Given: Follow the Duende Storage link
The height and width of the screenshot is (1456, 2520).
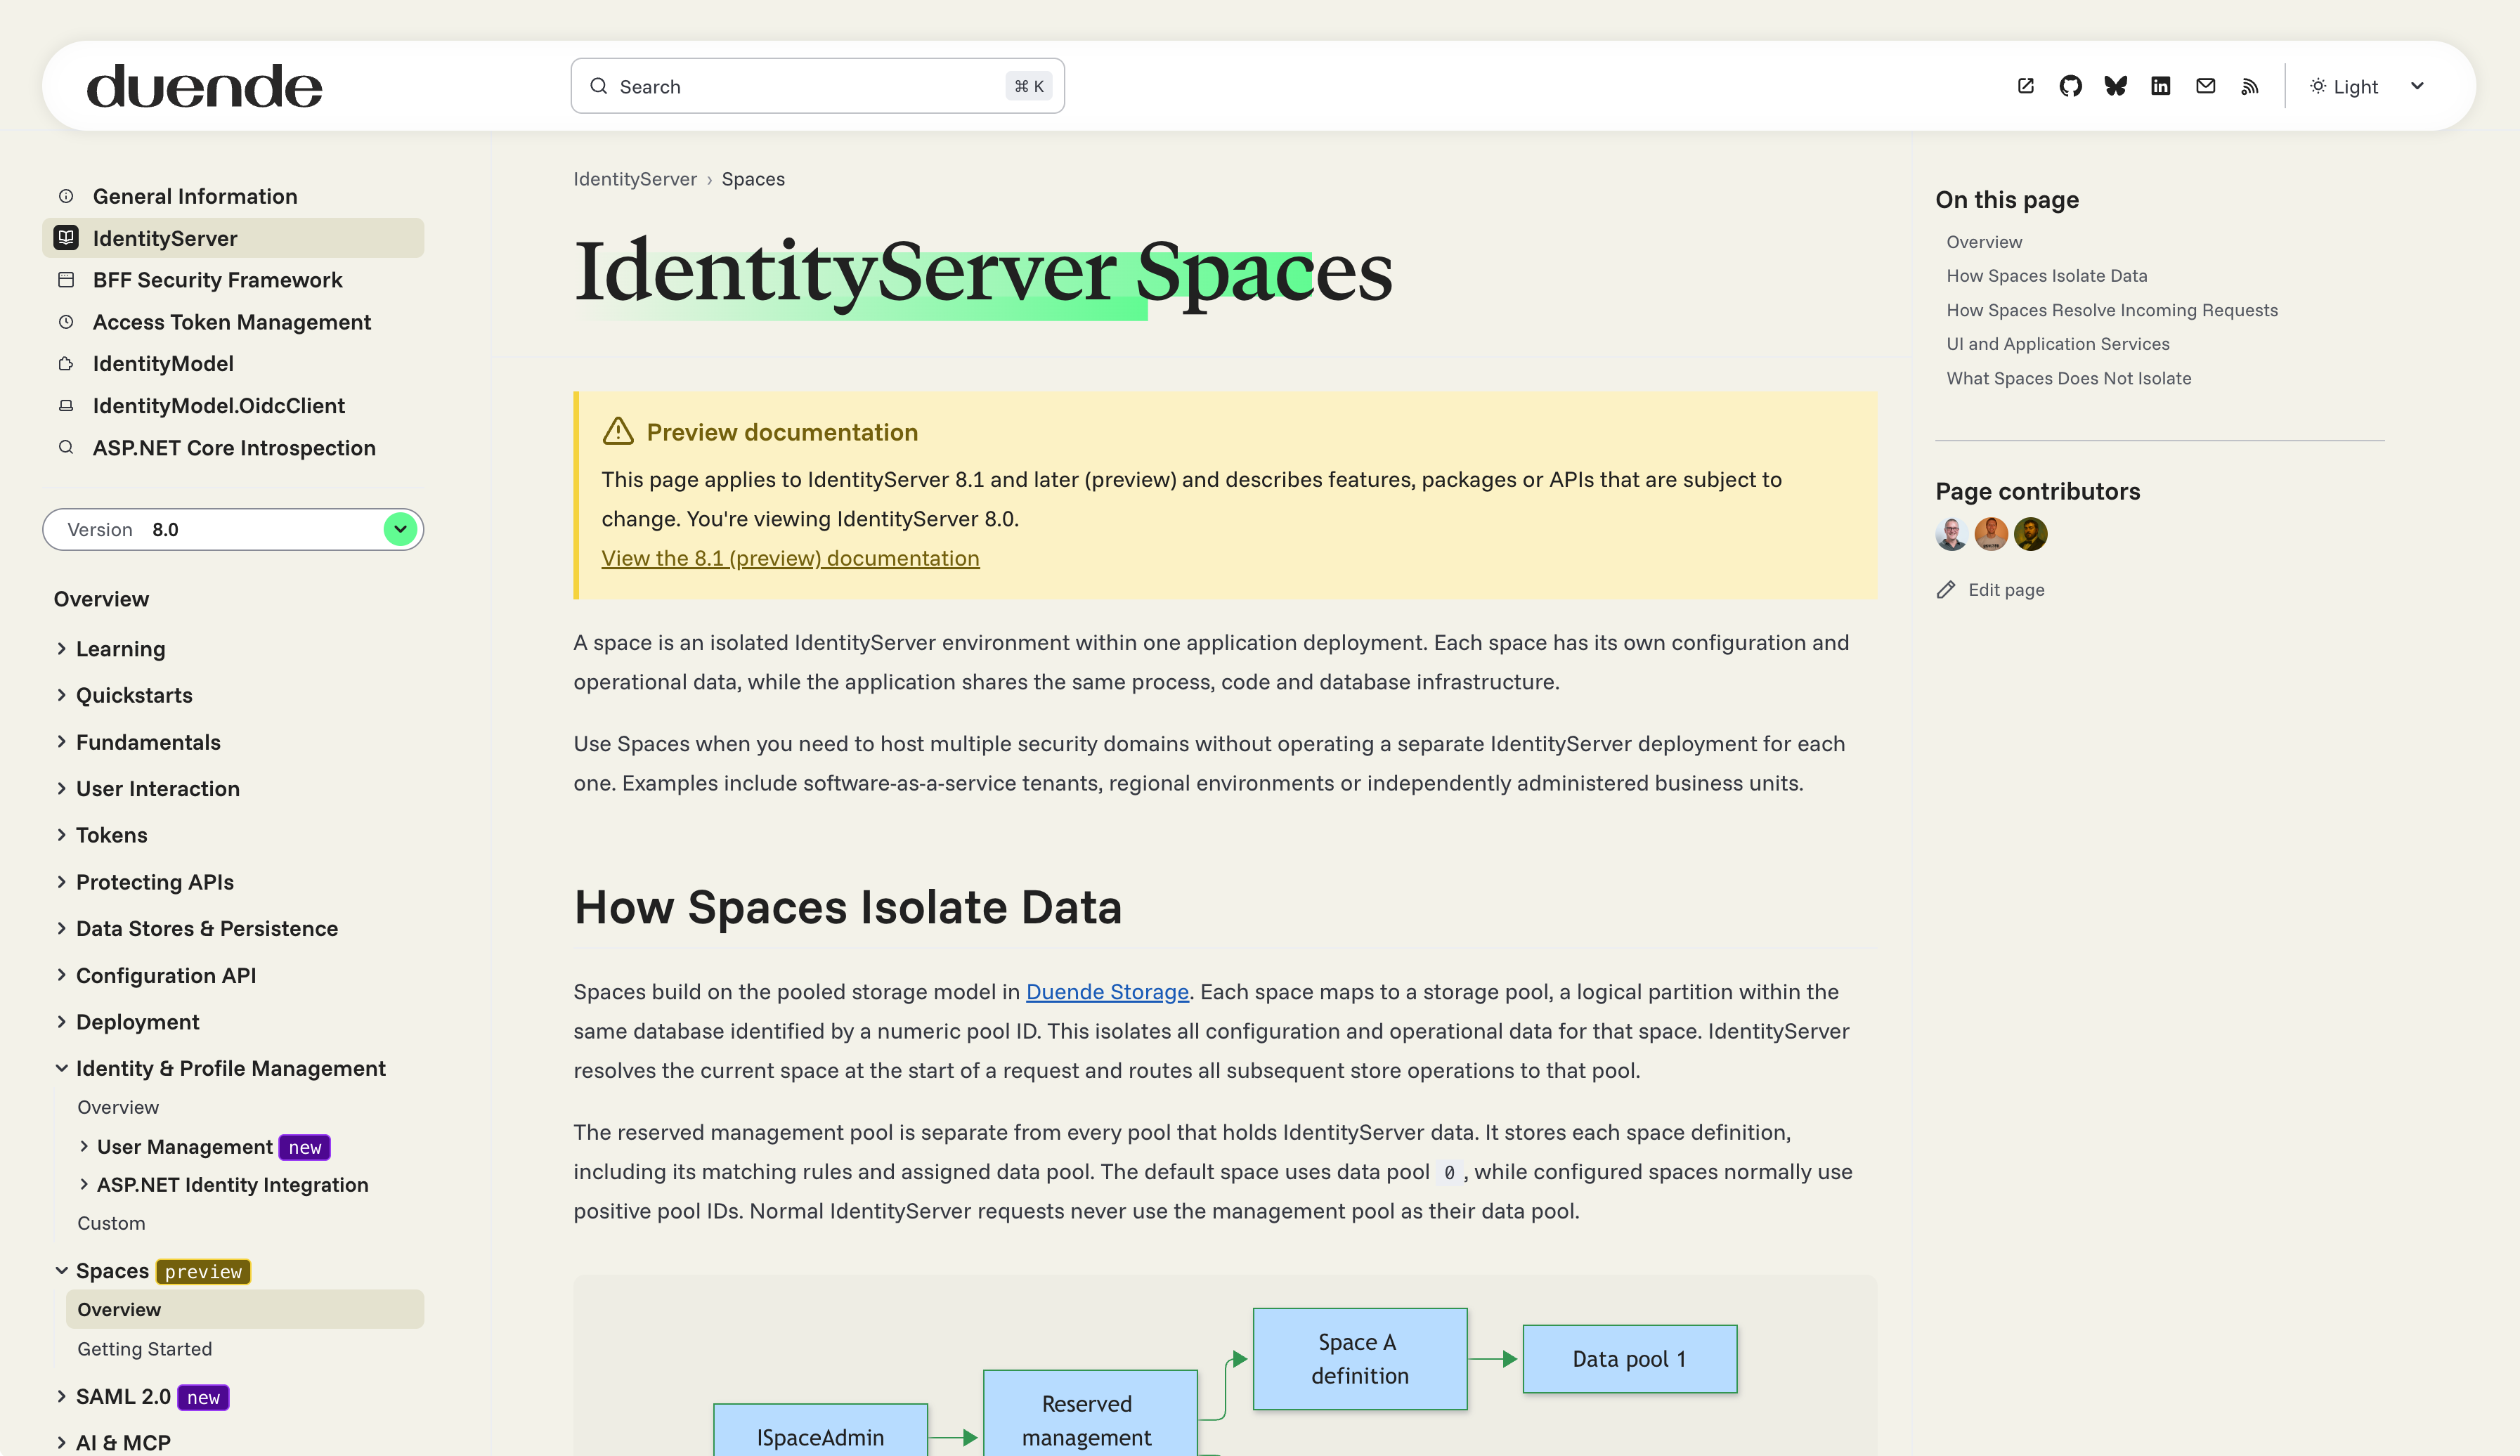Looking at the screenshot, I should (x=1107, y=991).
